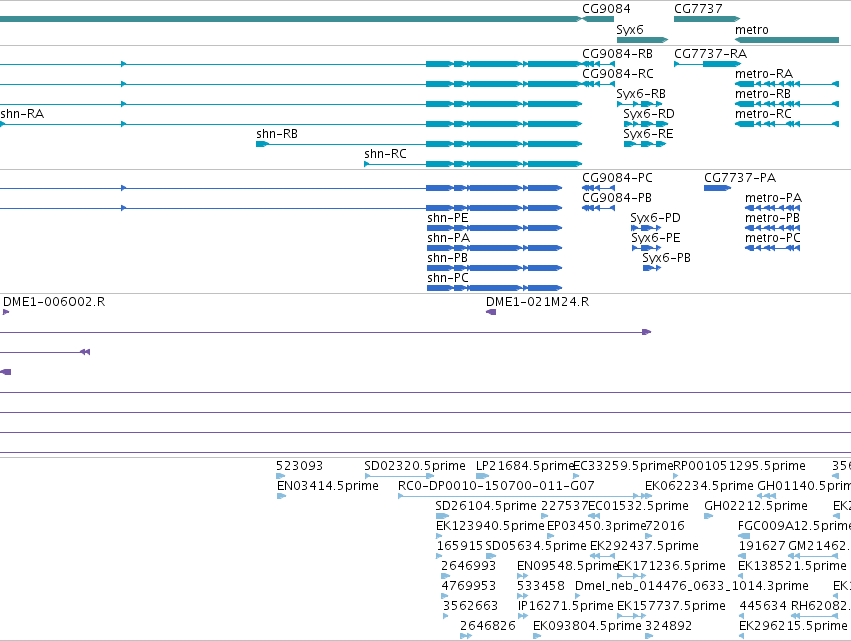Click protein Syx6-PD

click(x=646, y=229)
